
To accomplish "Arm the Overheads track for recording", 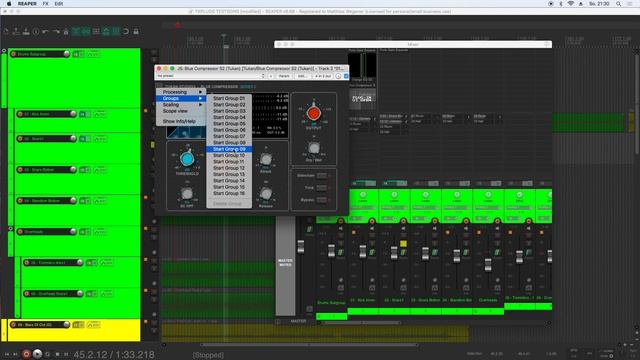I will point(20,231).
